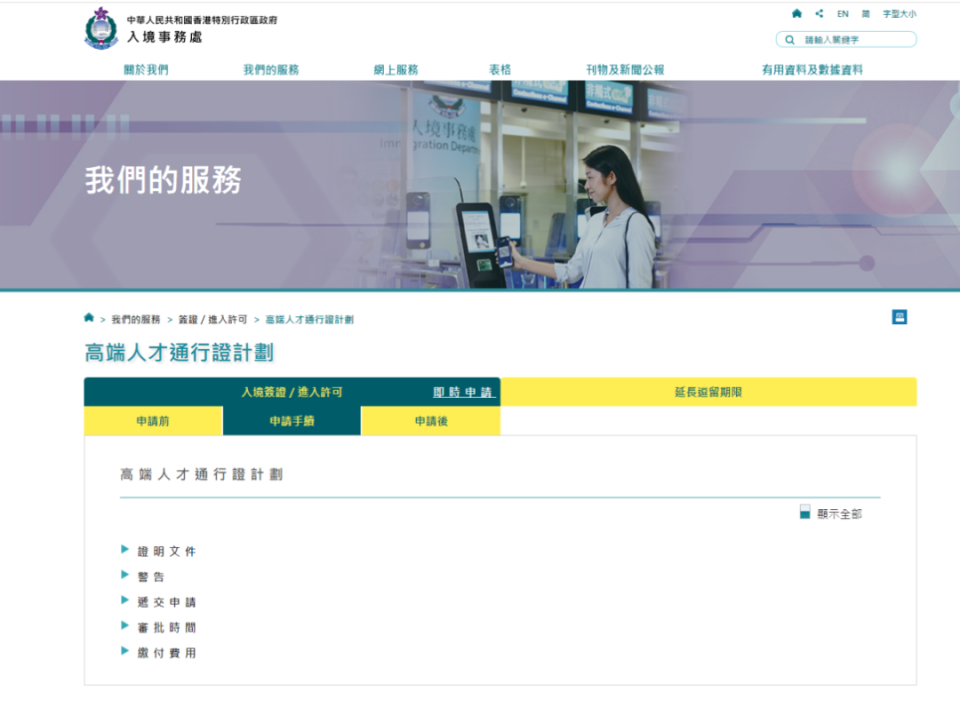Viewport: 960px width, 708px height.
Task: Open the share icon near the top right
Action: pyautogui.click(x=819, y=13)
